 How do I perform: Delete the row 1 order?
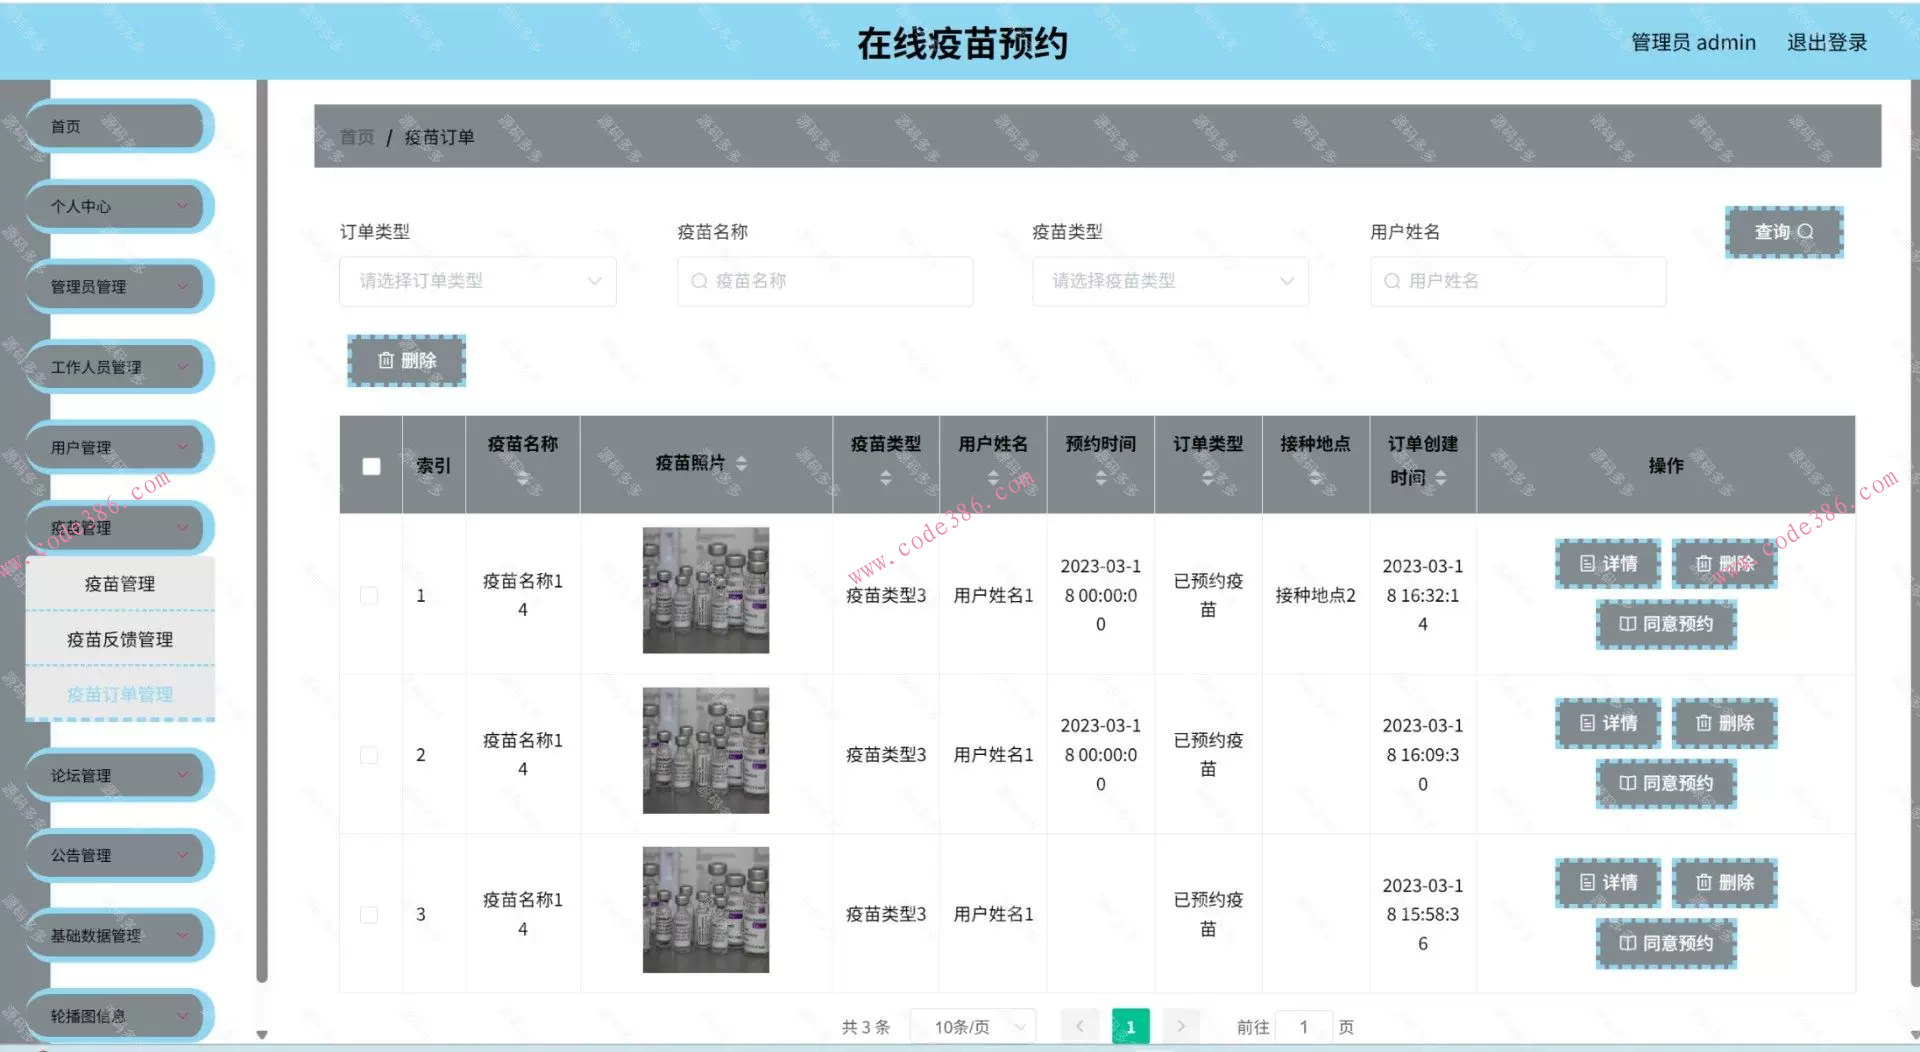(x=1724, y=564)
